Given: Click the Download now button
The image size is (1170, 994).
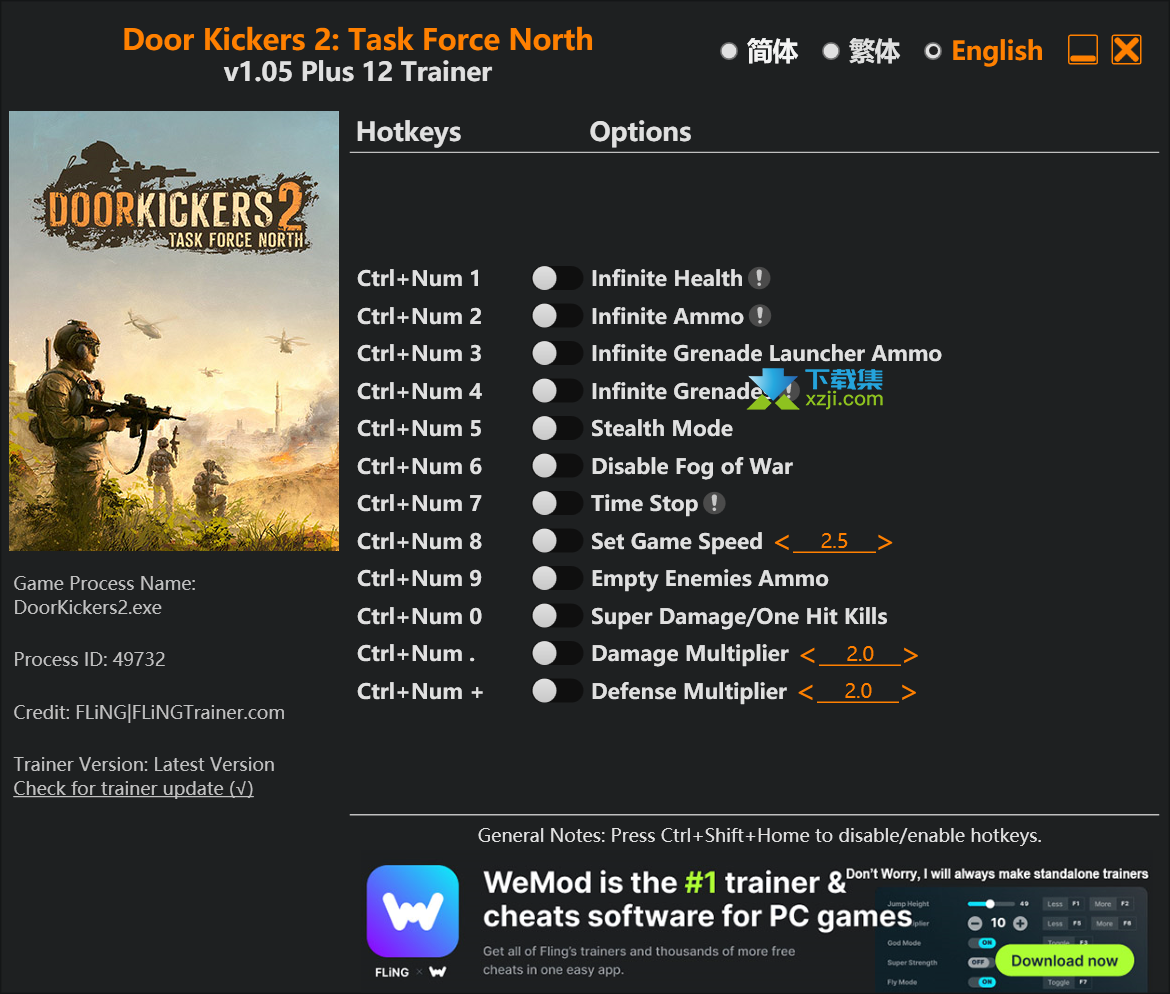Looking at the screenshot, I should [1064, 960].
